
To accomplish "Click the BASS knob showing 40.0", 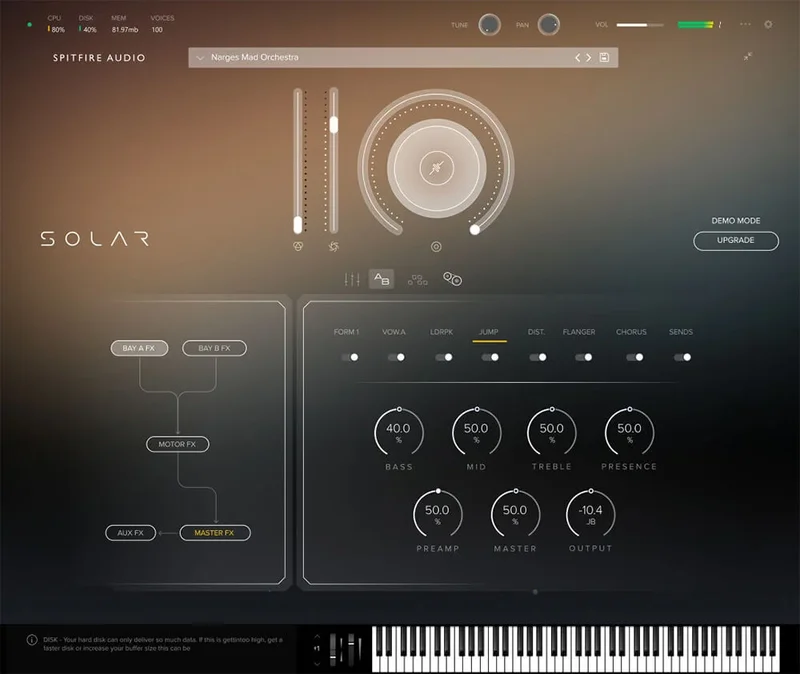I will pyautogui.click(x=399, y=432).
